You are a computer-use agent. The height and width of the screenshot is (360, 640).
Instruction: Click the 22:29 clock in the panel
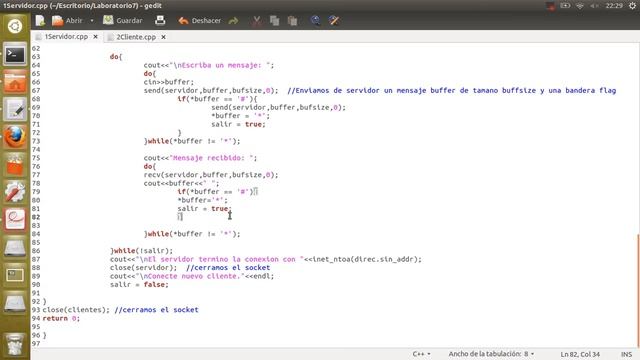pos(614,6)
